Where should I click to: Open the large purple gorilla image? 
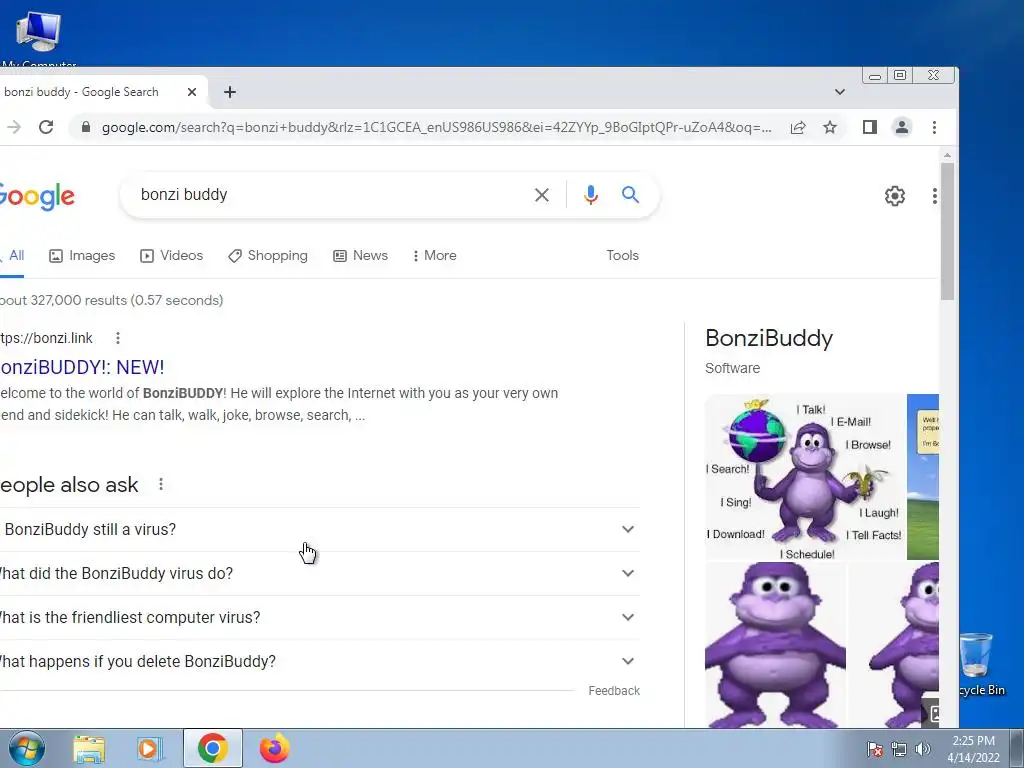pyautogui.click(x=775, y=645)
